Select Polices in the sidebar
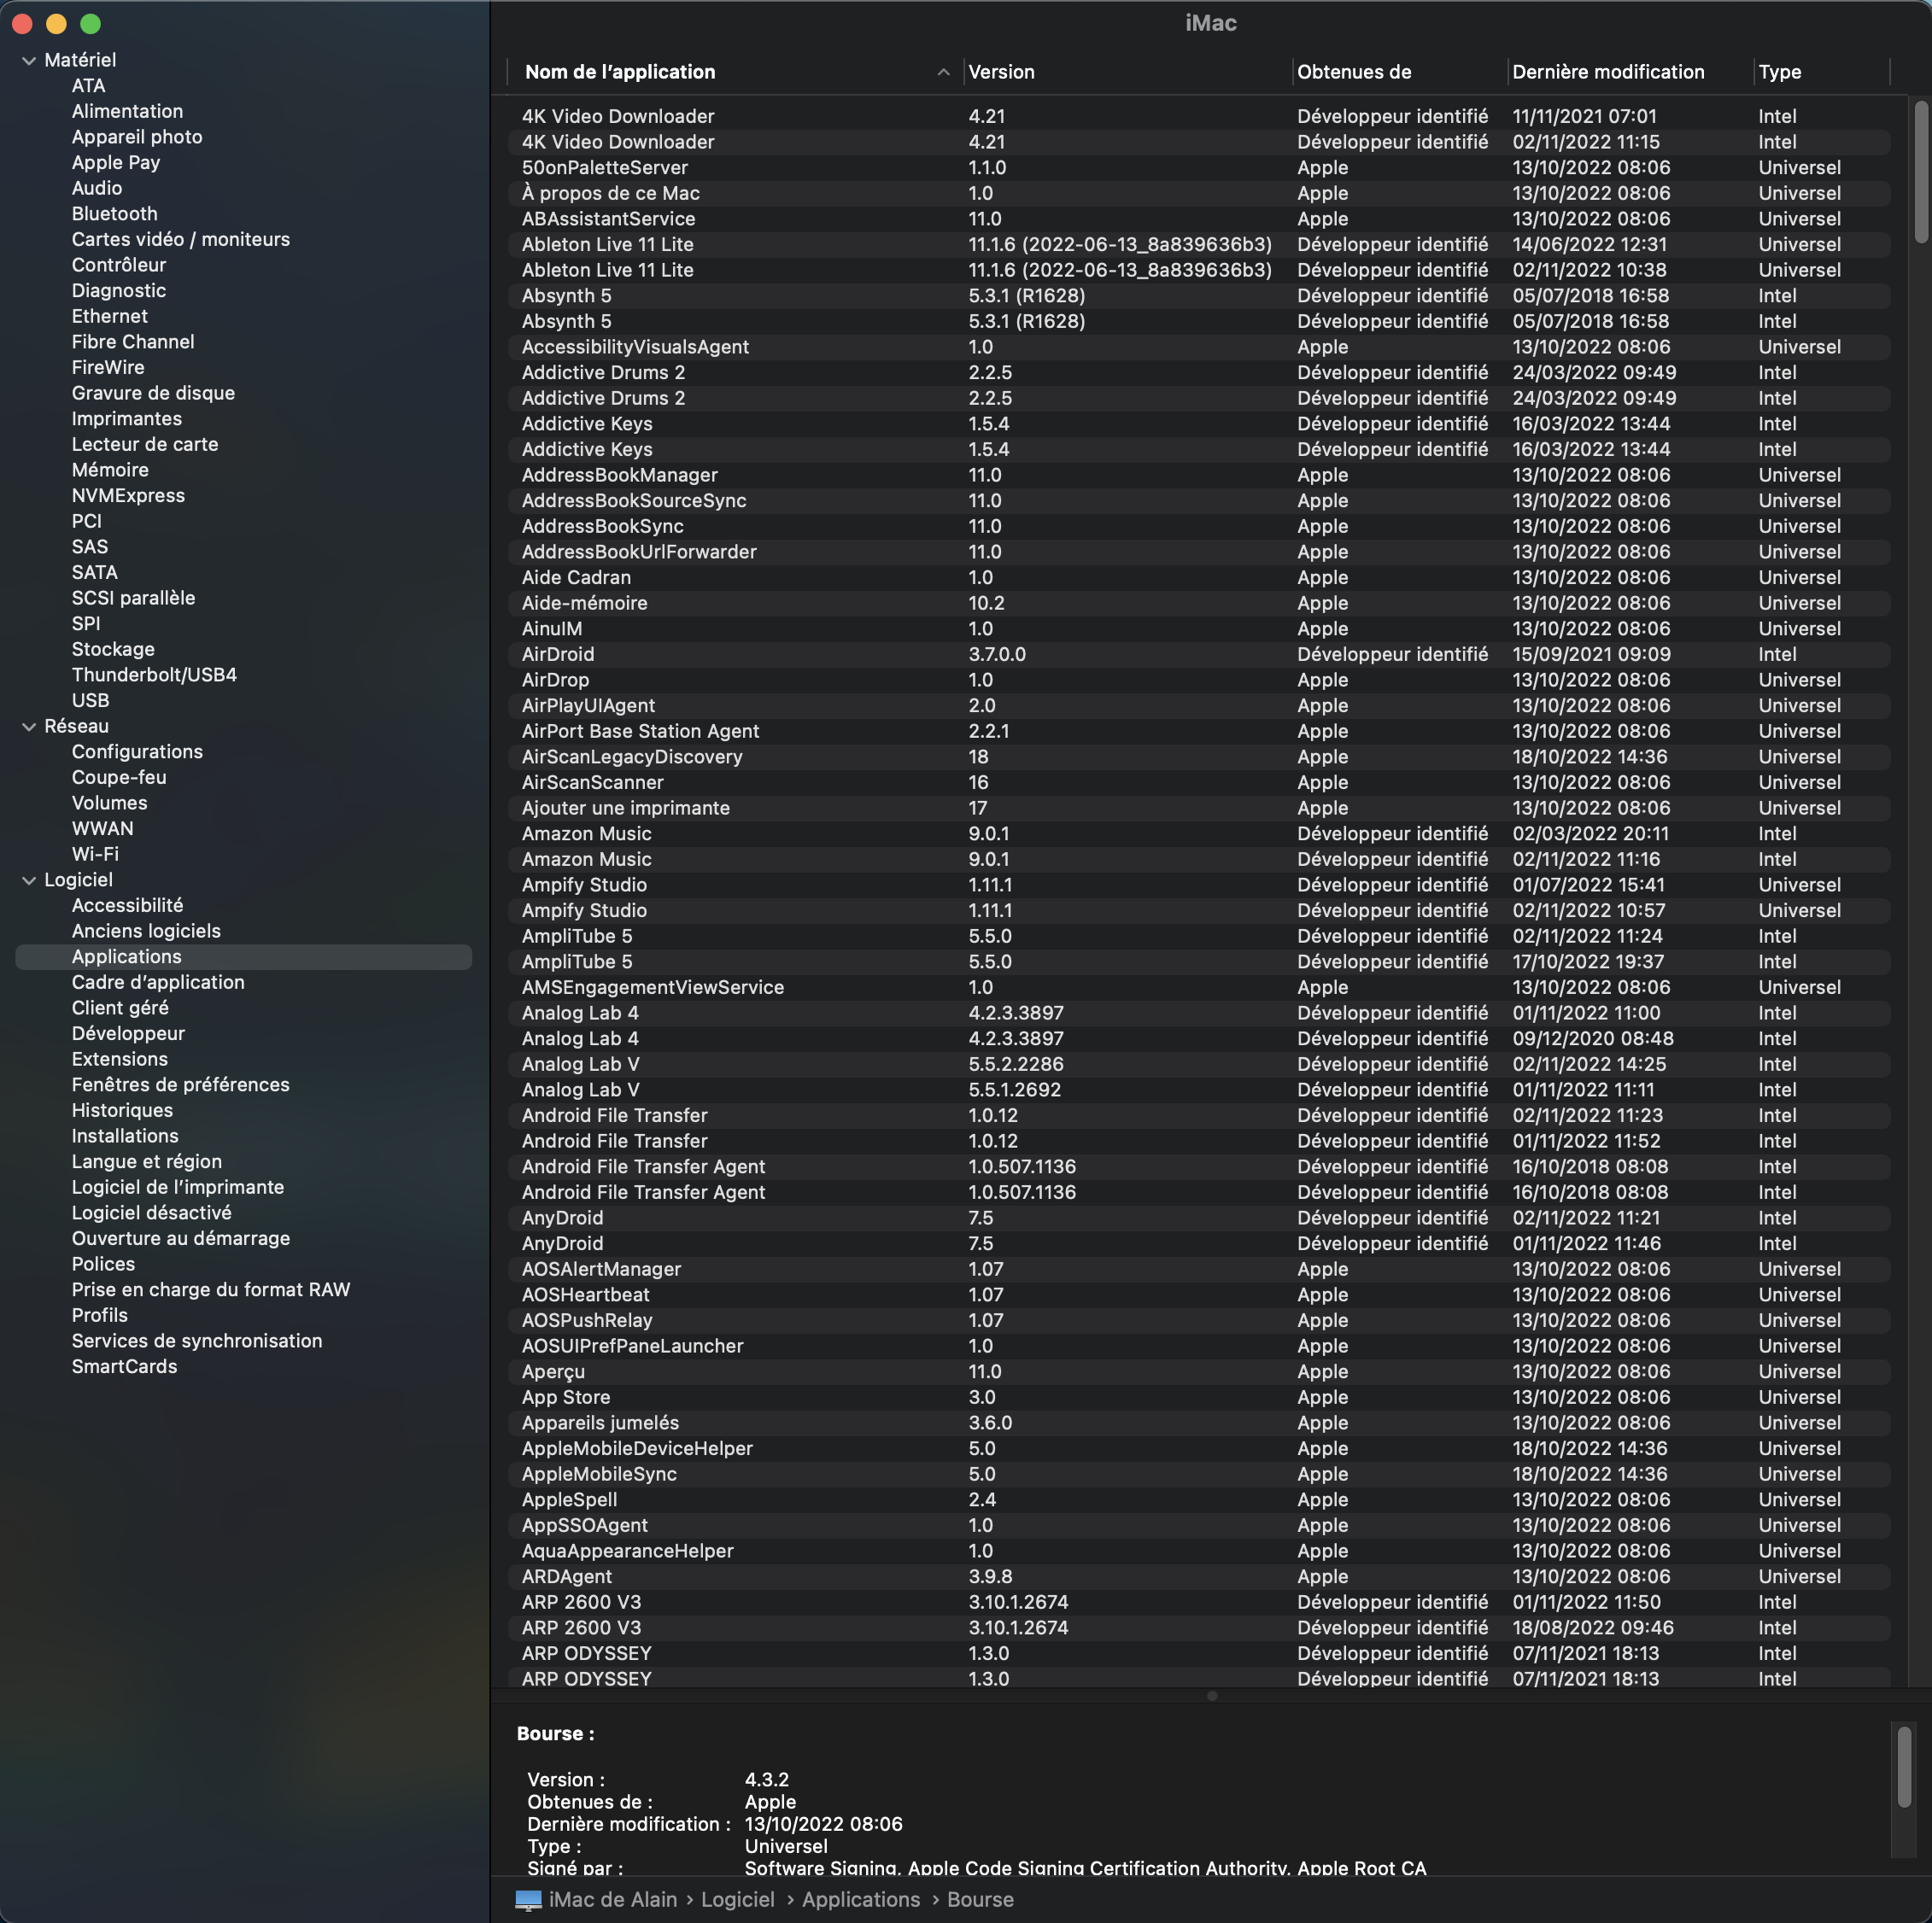 [x=103, y=1264]
